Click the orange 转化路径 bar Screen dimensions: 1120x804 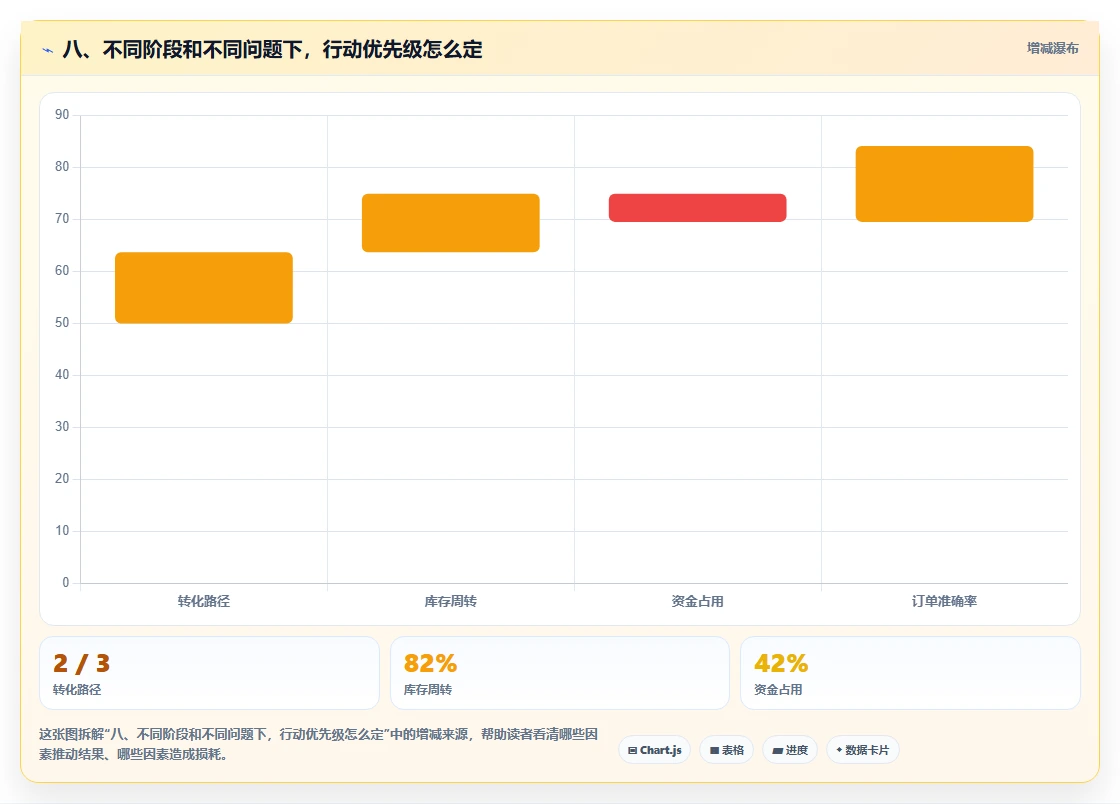(204, 288)
